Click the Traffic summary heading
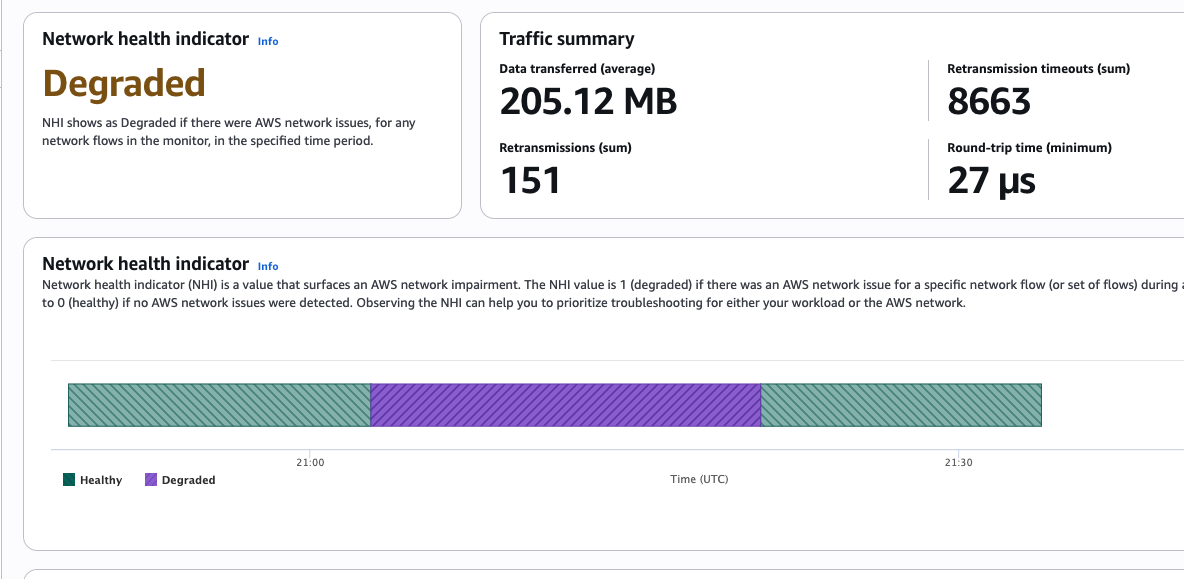The height and width of the screenshot is (579, 1184). pyautogui.click(x=566, y=39)
